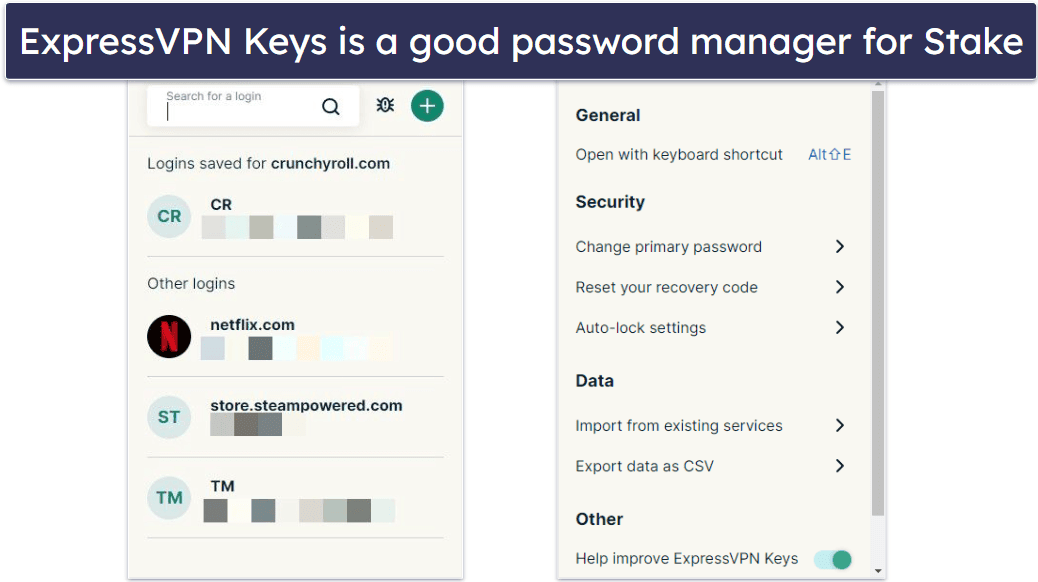Open Export data as CSV
Viewport: 1038px width, 582px height.
coord(644,466)
